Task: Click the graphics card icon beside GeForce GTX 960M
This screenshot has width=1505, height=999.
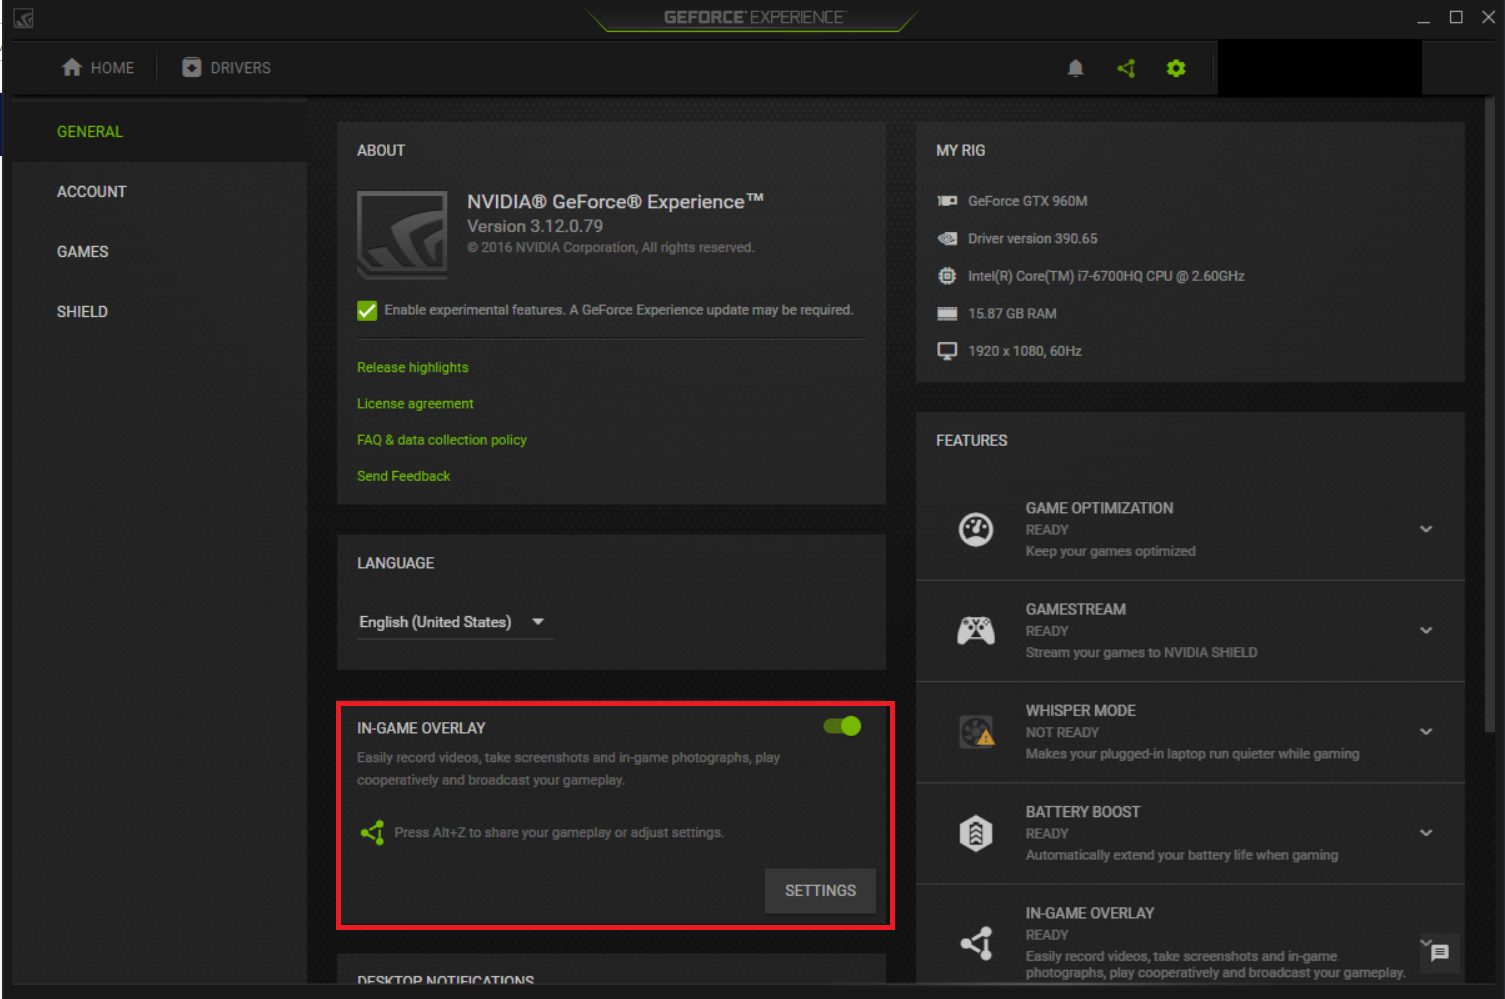Action: [947, 201]
